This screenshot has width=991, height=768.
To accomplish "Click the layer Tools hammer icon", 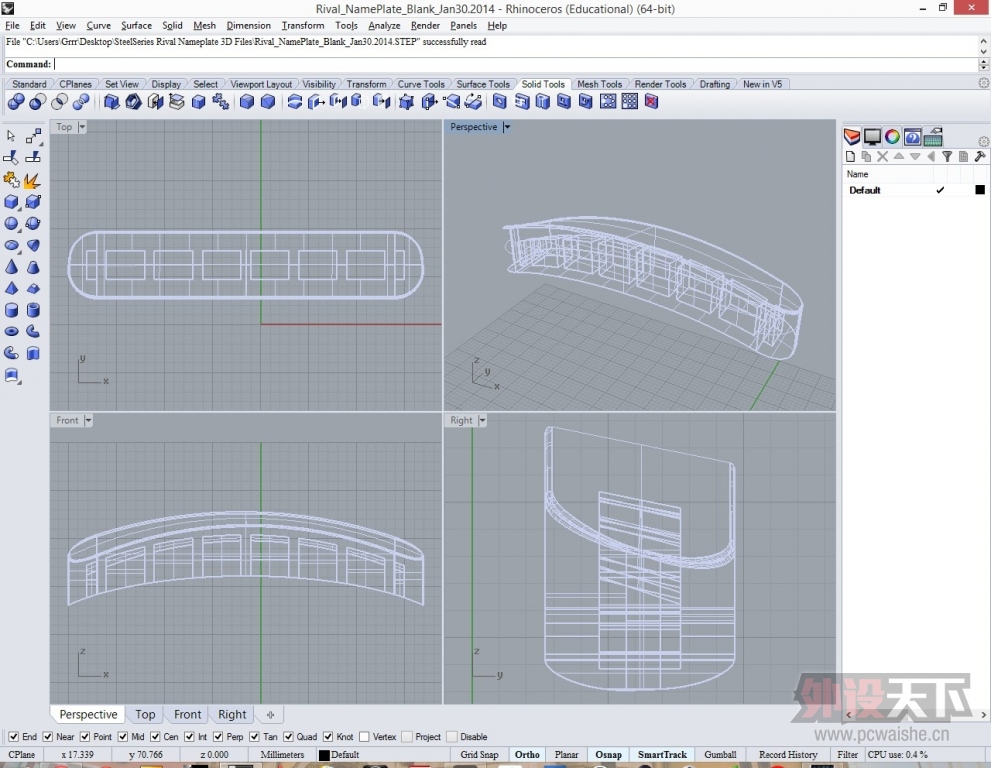I will click(x=980, y=157).
